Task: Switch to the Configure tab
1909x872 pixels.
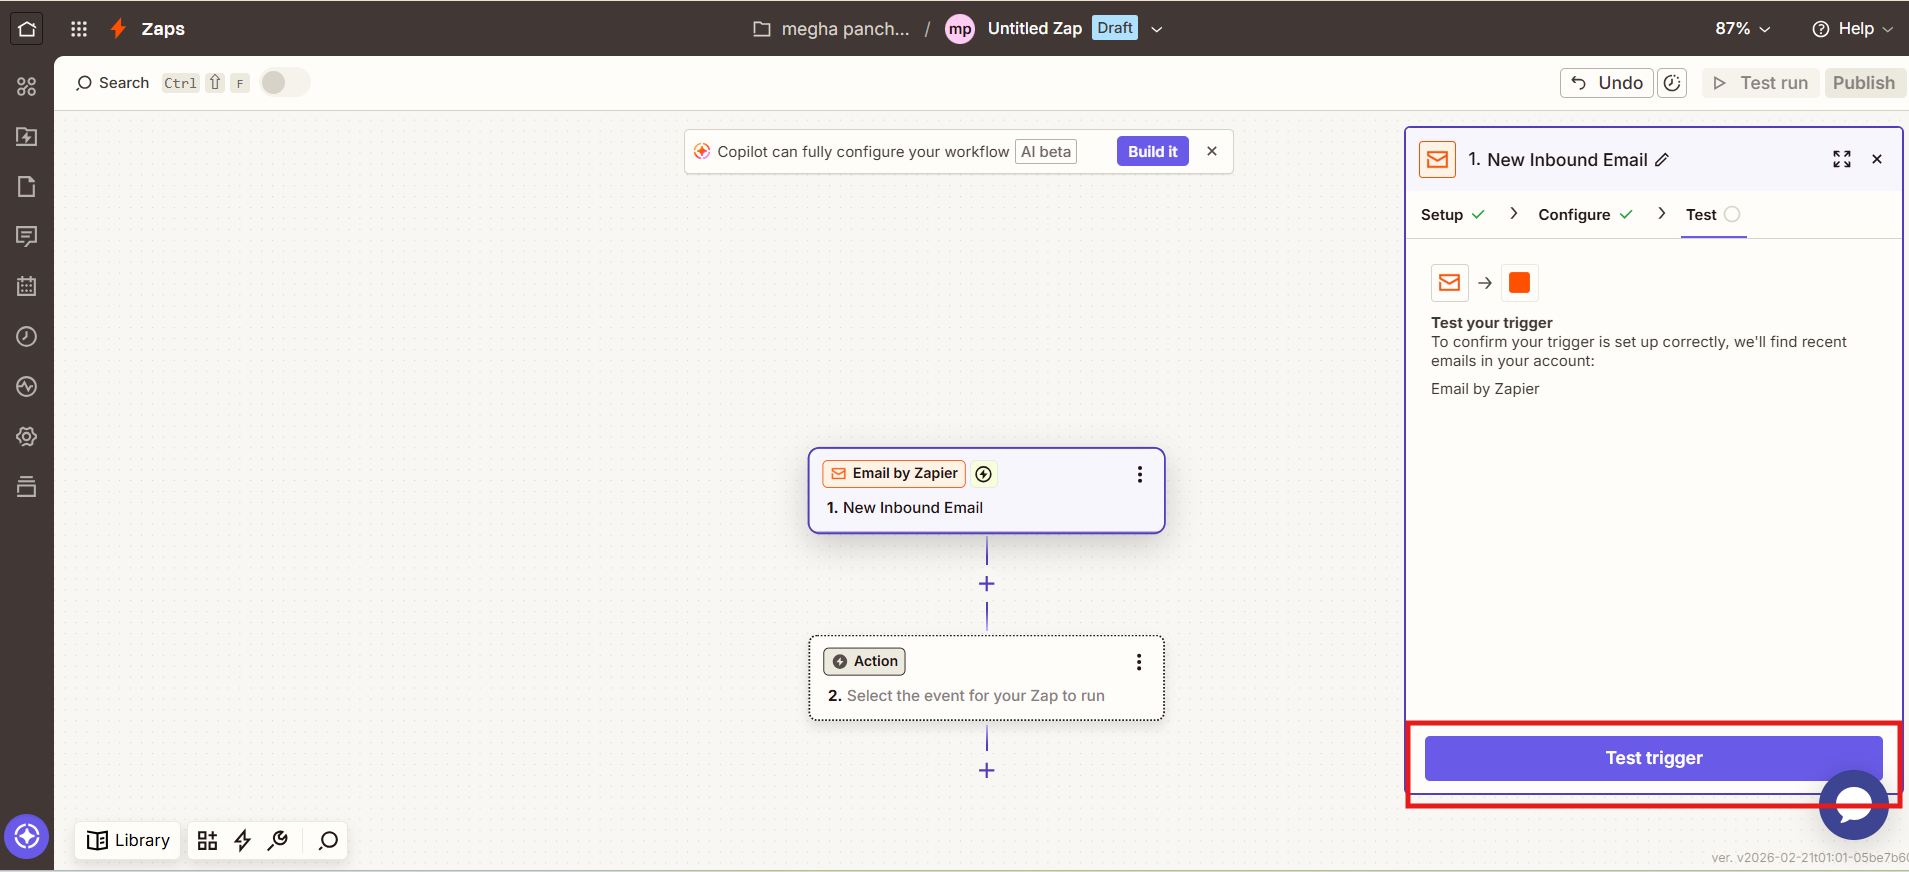Action: tap(1574, 215)
